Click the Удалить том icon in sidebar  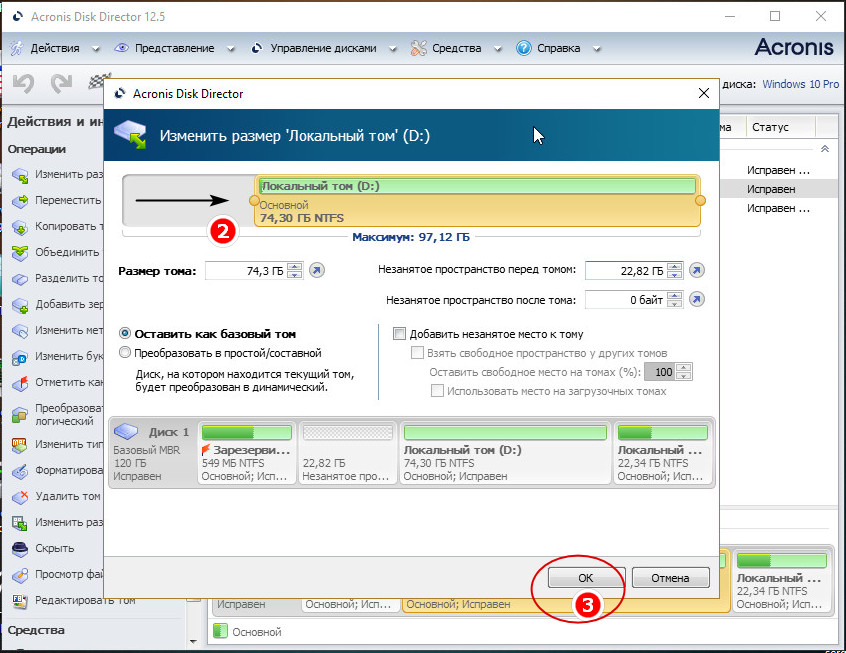[x=19, y=496]
